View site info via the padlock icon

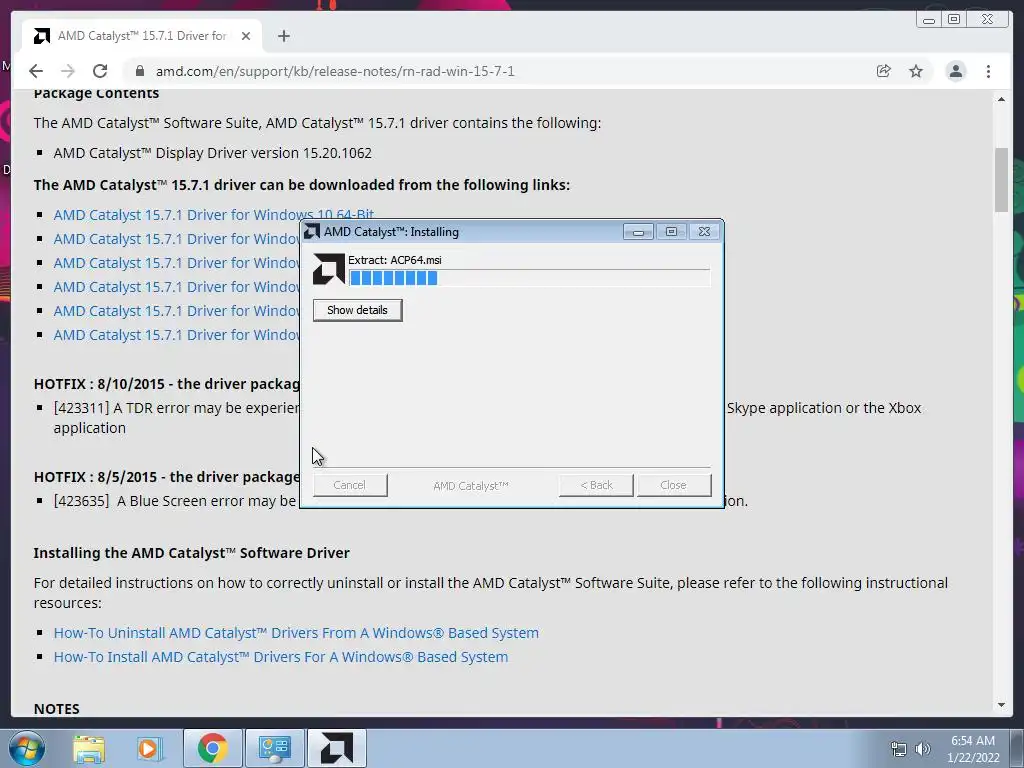point(139,71)
